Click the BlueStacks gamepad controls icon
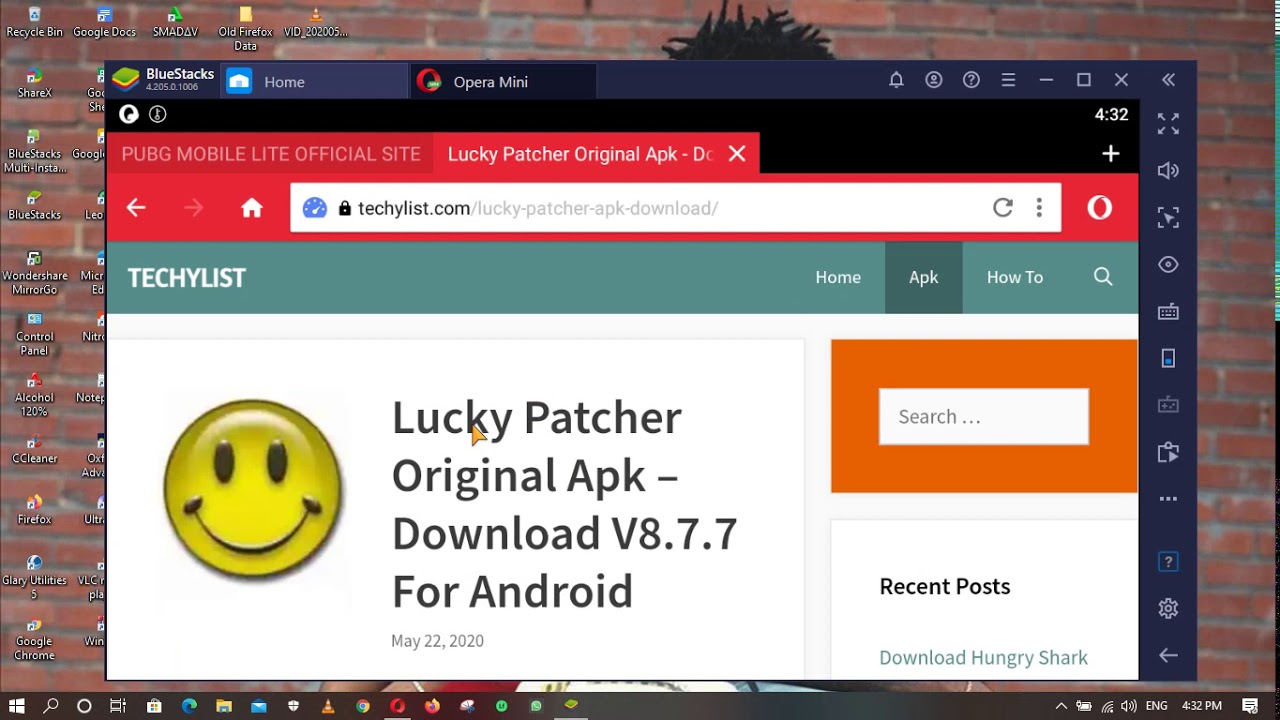Image resolution: width=1280 pixels, height=720 pixels. click(x=1168, y=405)
